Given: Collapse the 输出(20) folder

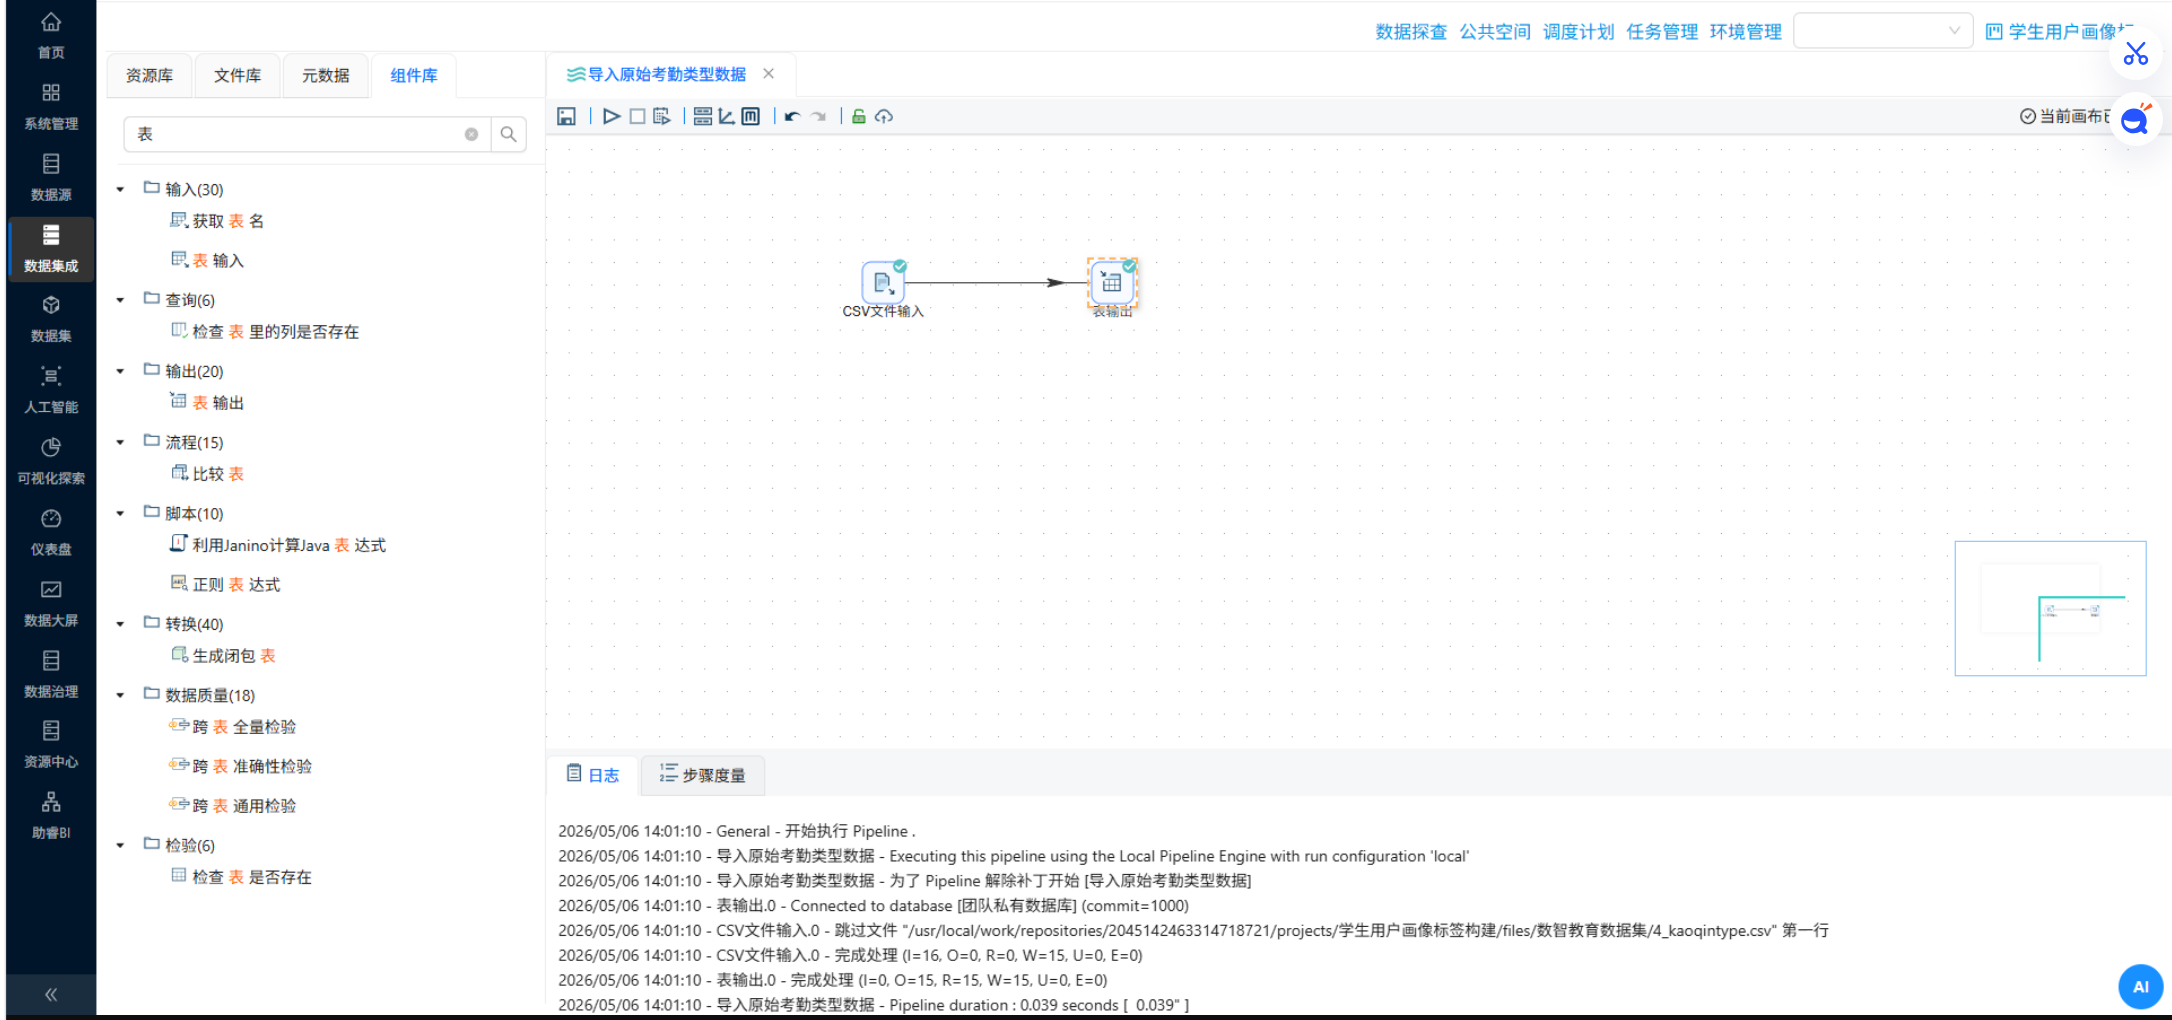Looking at the screenshot, I should coord(120,371).
